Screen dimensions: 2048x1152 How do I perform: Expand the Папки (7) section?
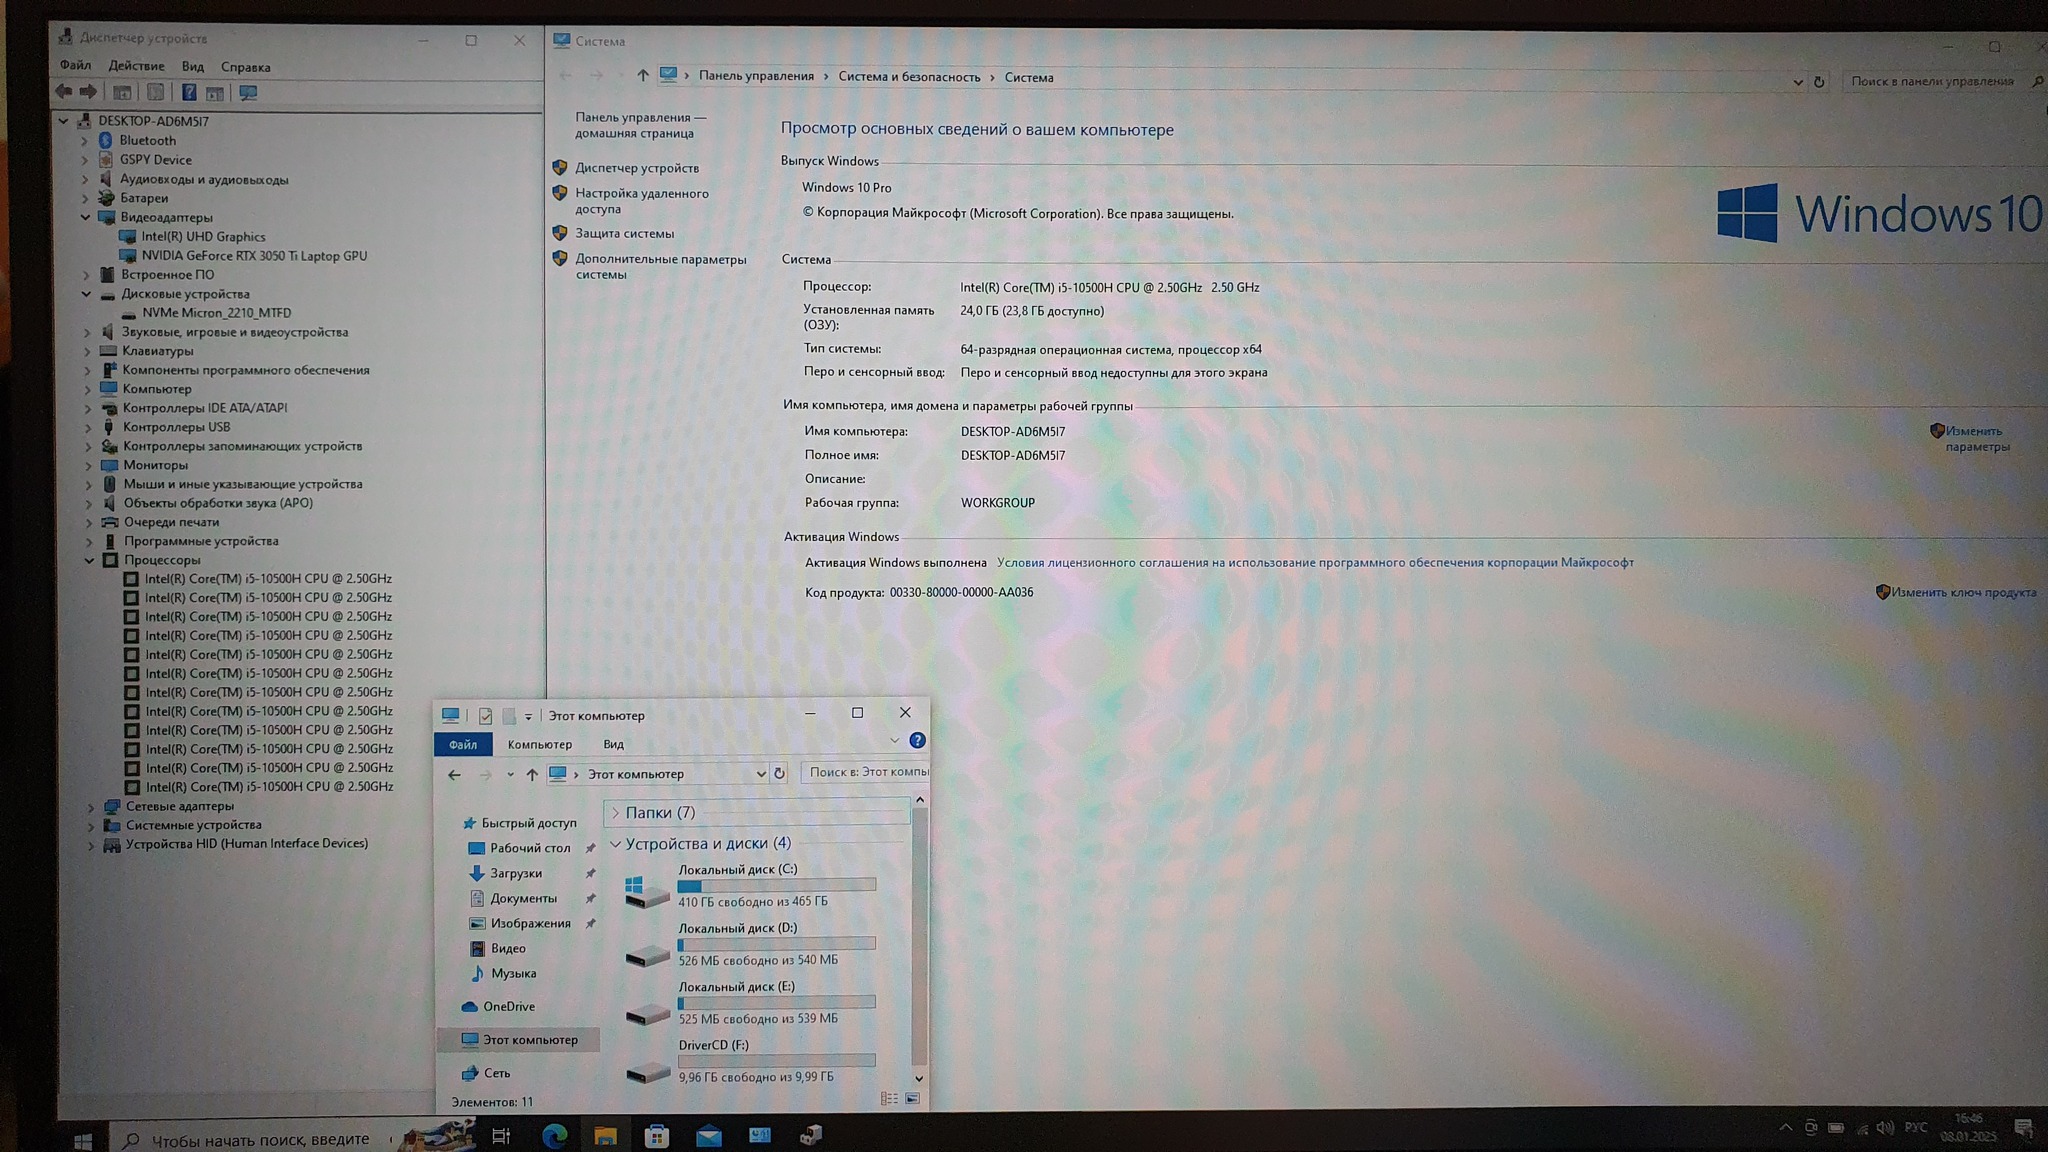coord(616,813)
